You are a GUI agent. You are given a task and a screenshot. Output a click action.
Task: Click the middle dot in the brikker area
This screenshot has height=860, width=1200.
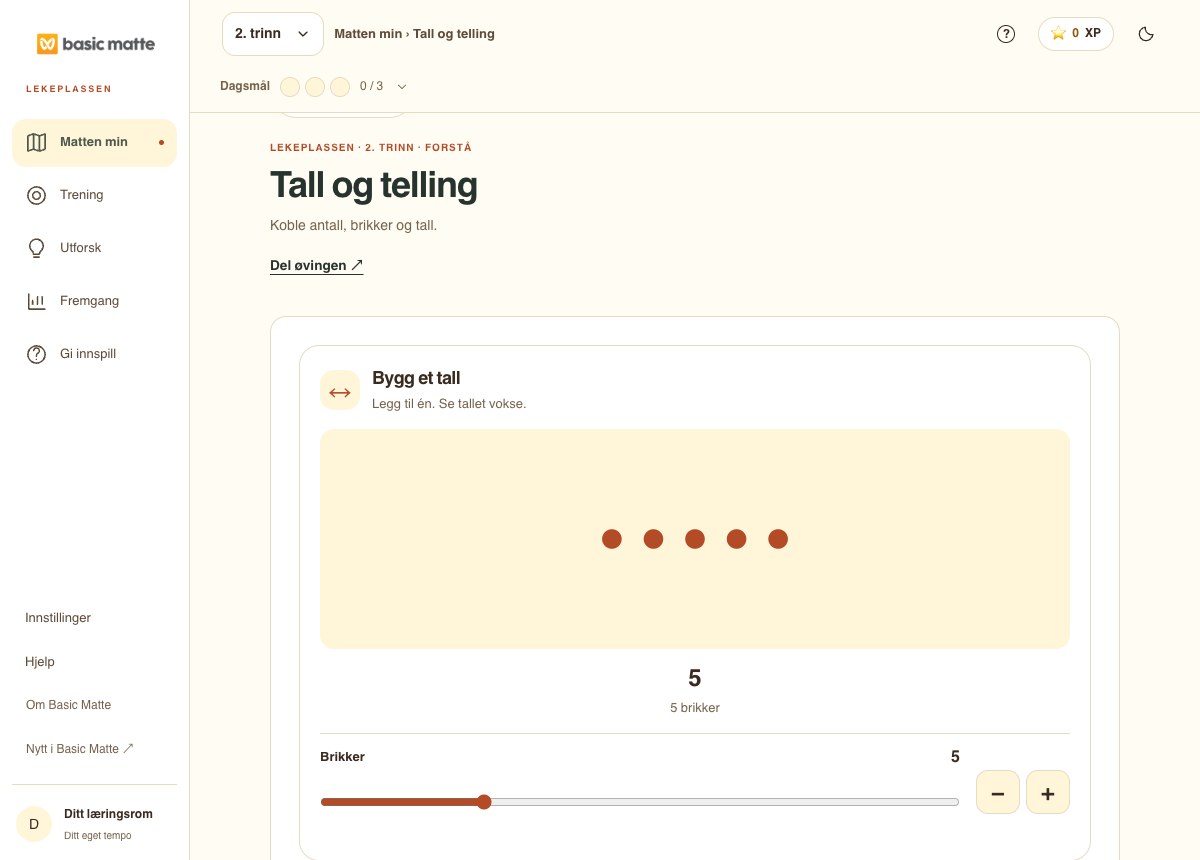coord(695,539)
